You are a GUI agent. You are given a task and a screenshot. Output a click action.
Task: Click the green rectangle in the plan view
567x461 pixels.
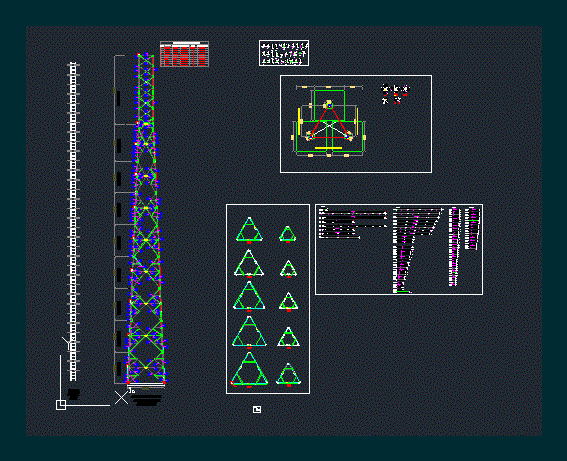pyautogui.click(x=329, y=105)
